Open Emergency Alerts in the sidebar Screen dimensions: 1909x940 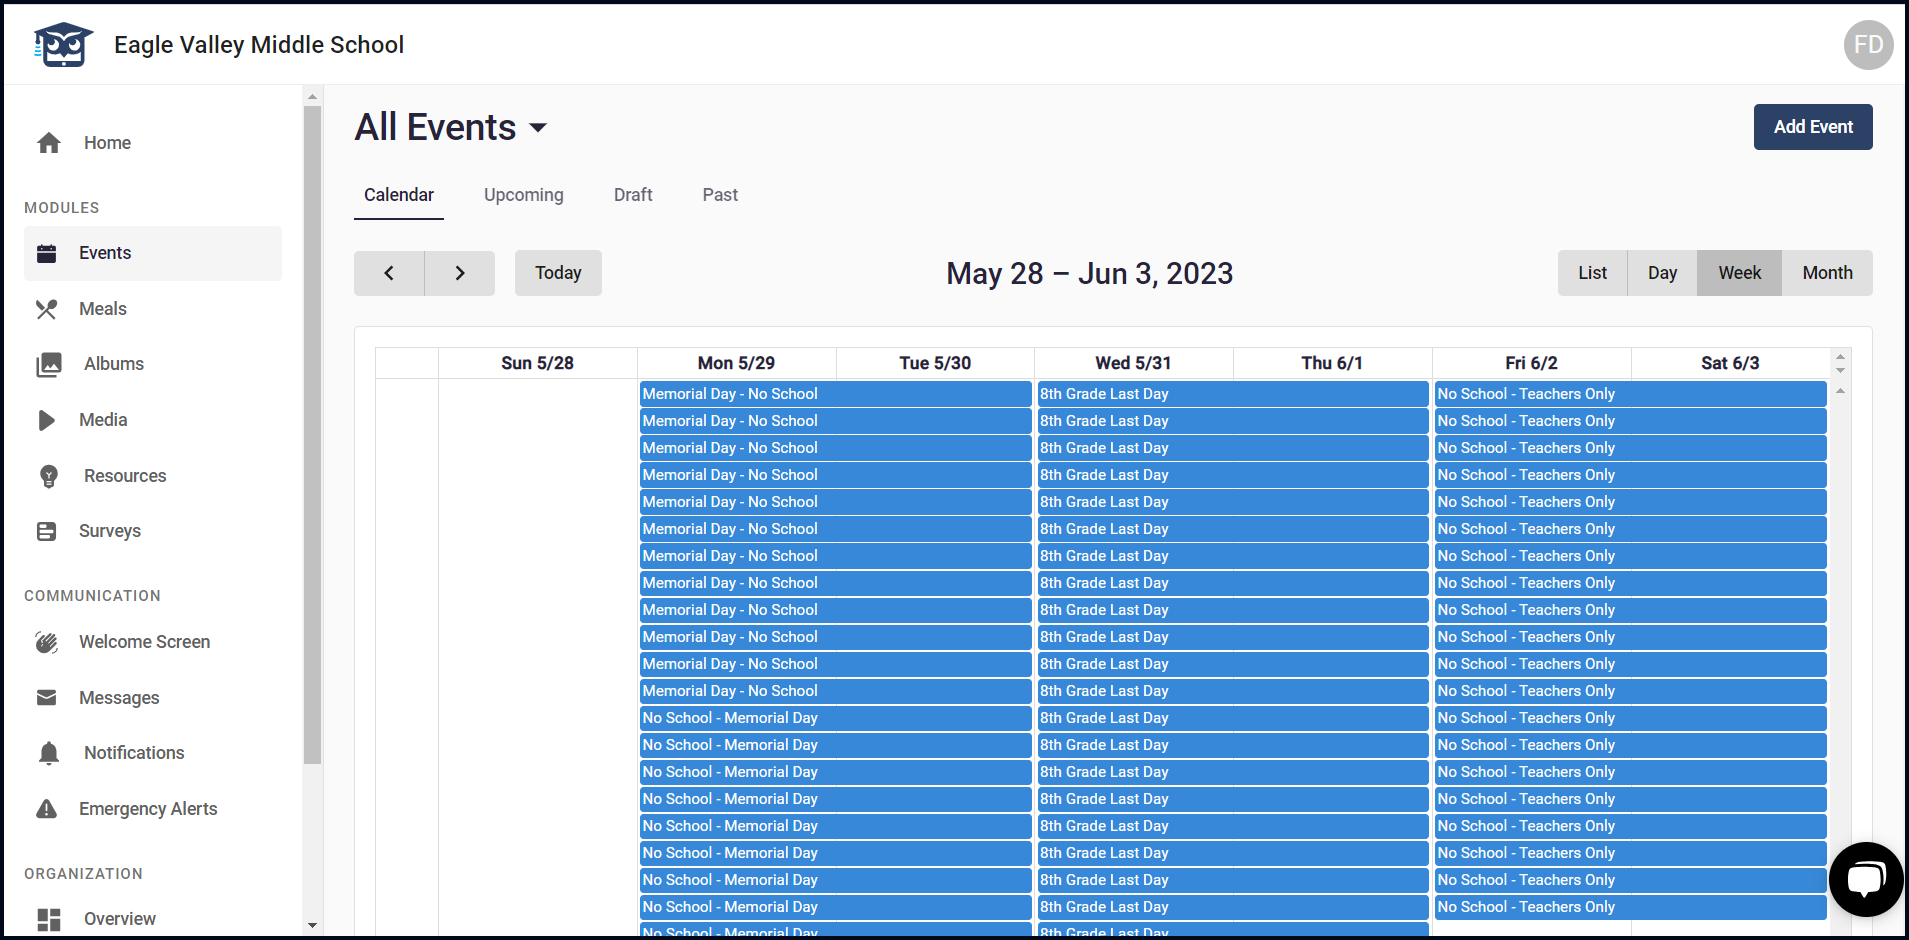coord(153,809)
